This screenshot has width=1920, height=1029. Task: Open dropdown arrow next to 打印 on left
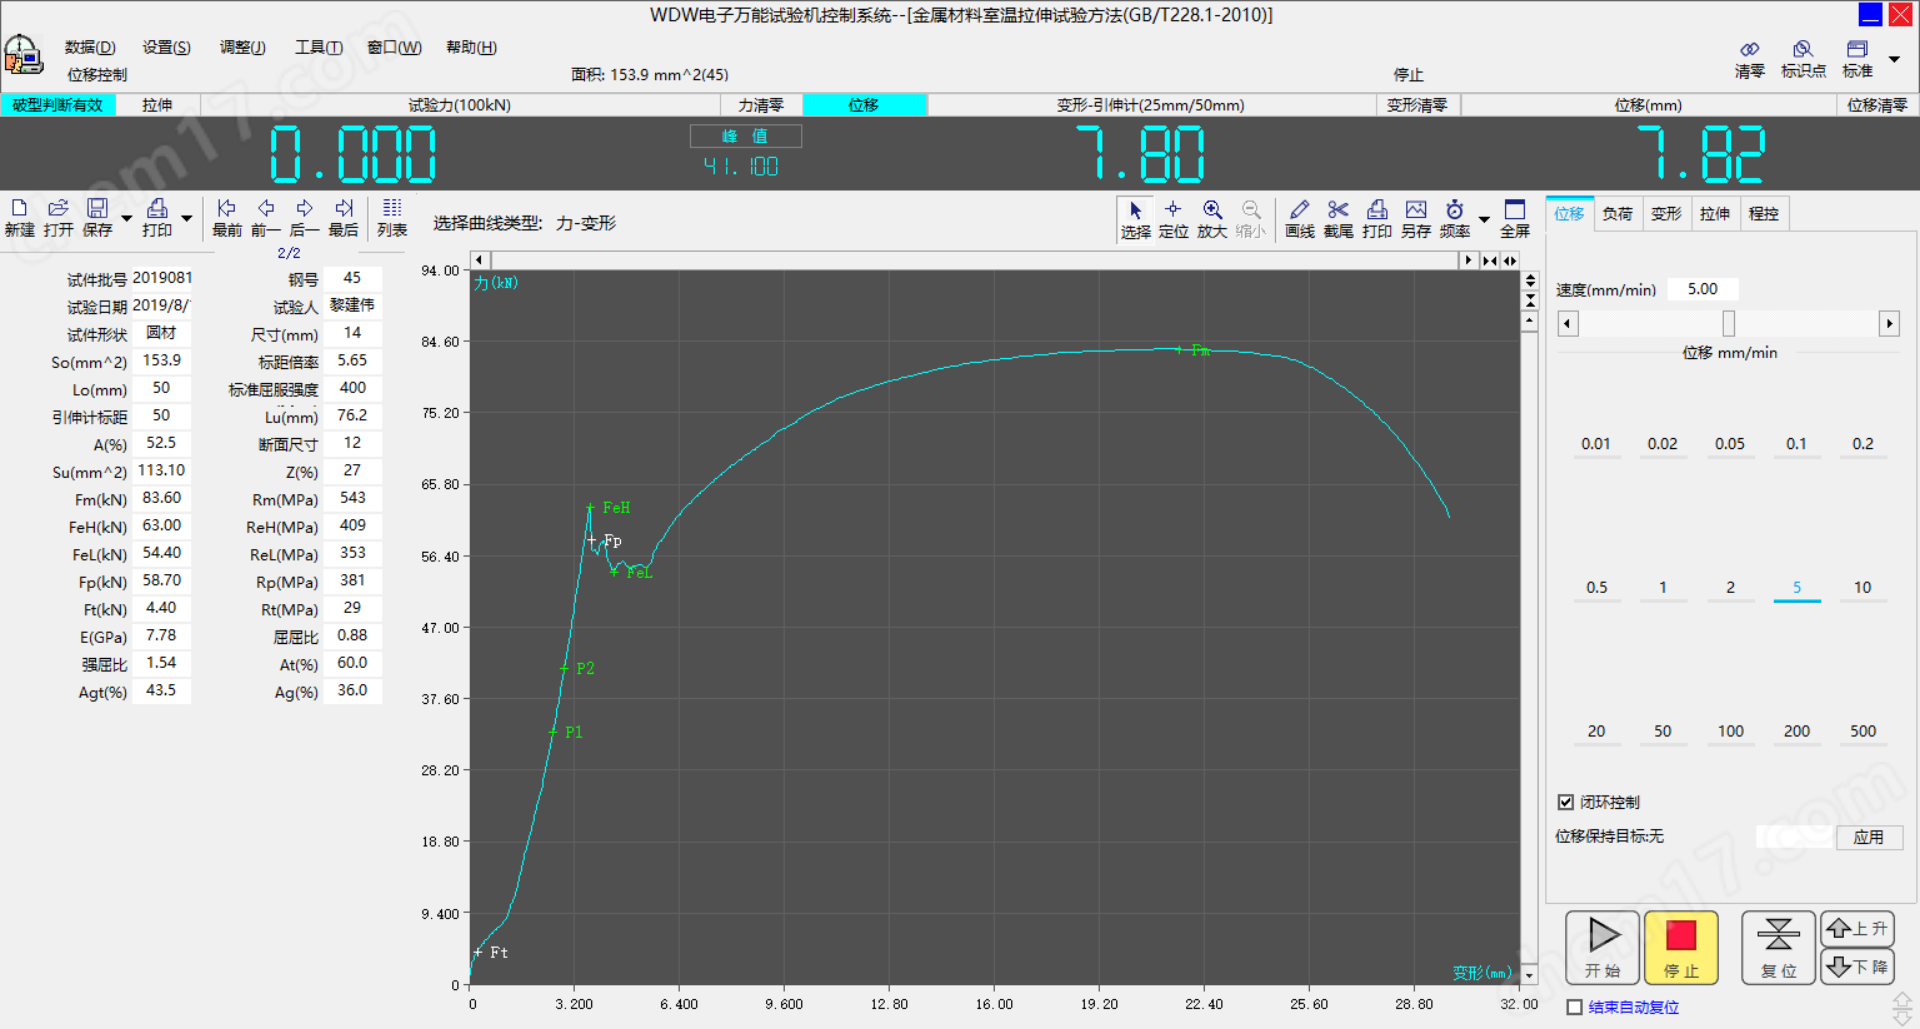click(186, 218)
